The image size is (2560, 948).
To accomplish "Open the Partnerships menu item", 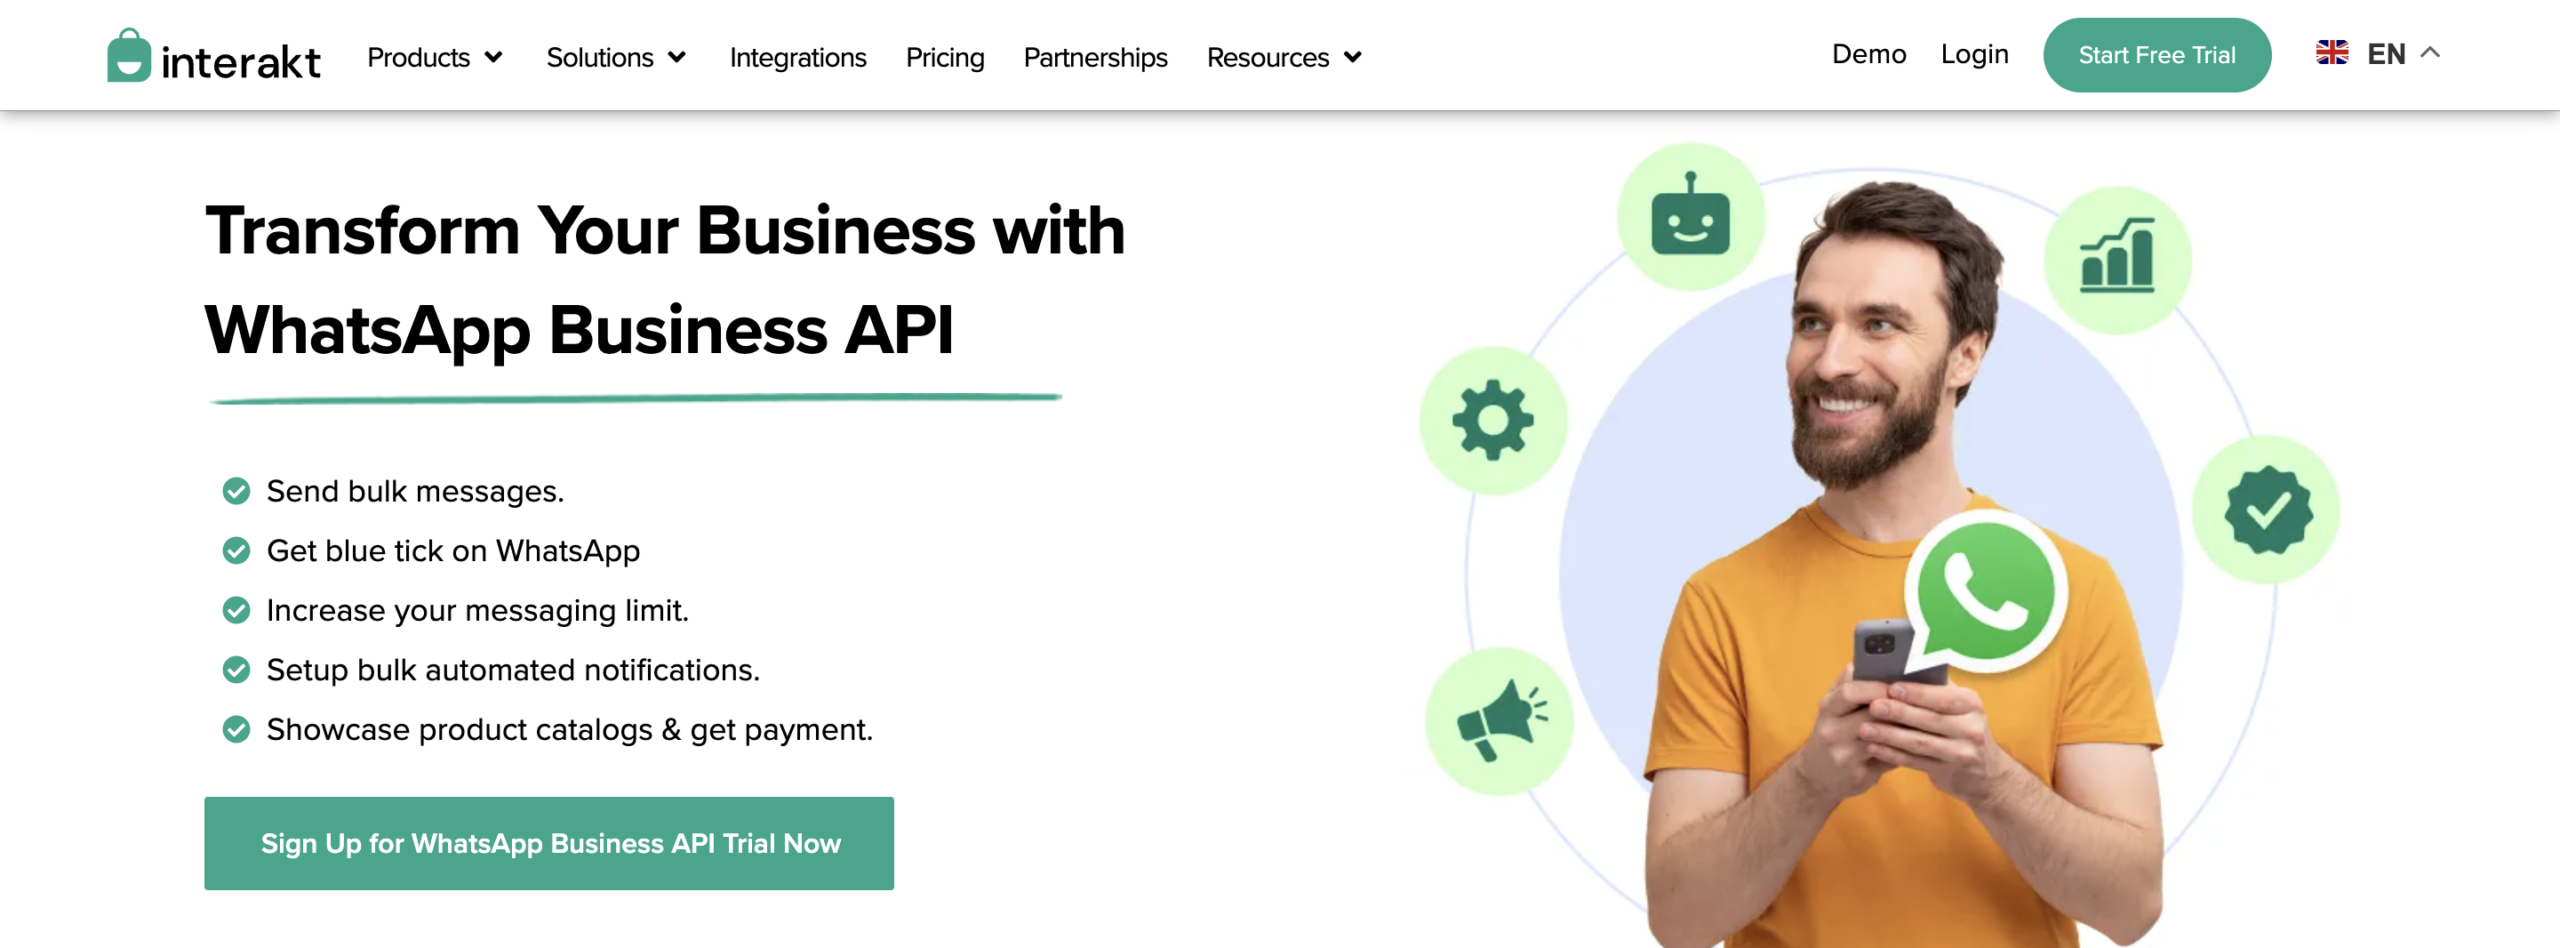I will [1095, 57].
